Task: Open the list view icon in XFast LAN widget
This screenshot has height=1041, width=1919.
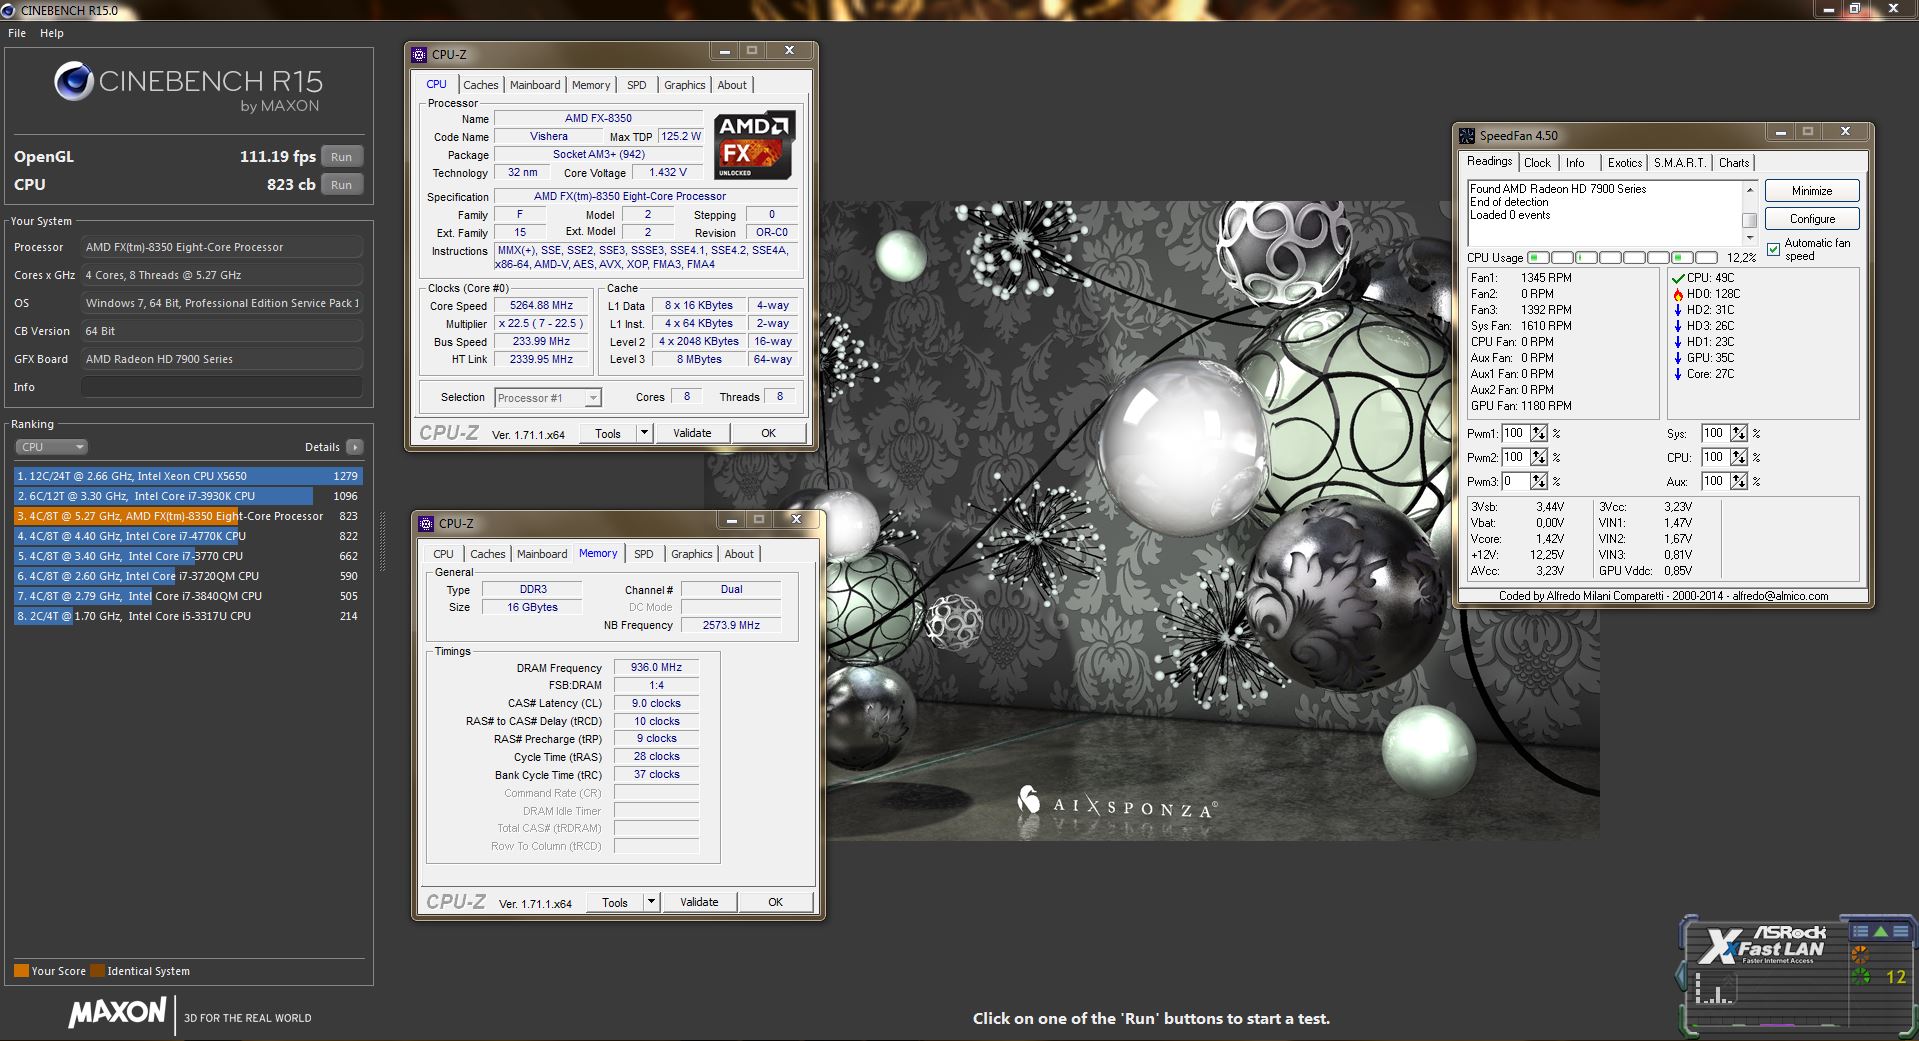Action: [x=1860, y=931]
